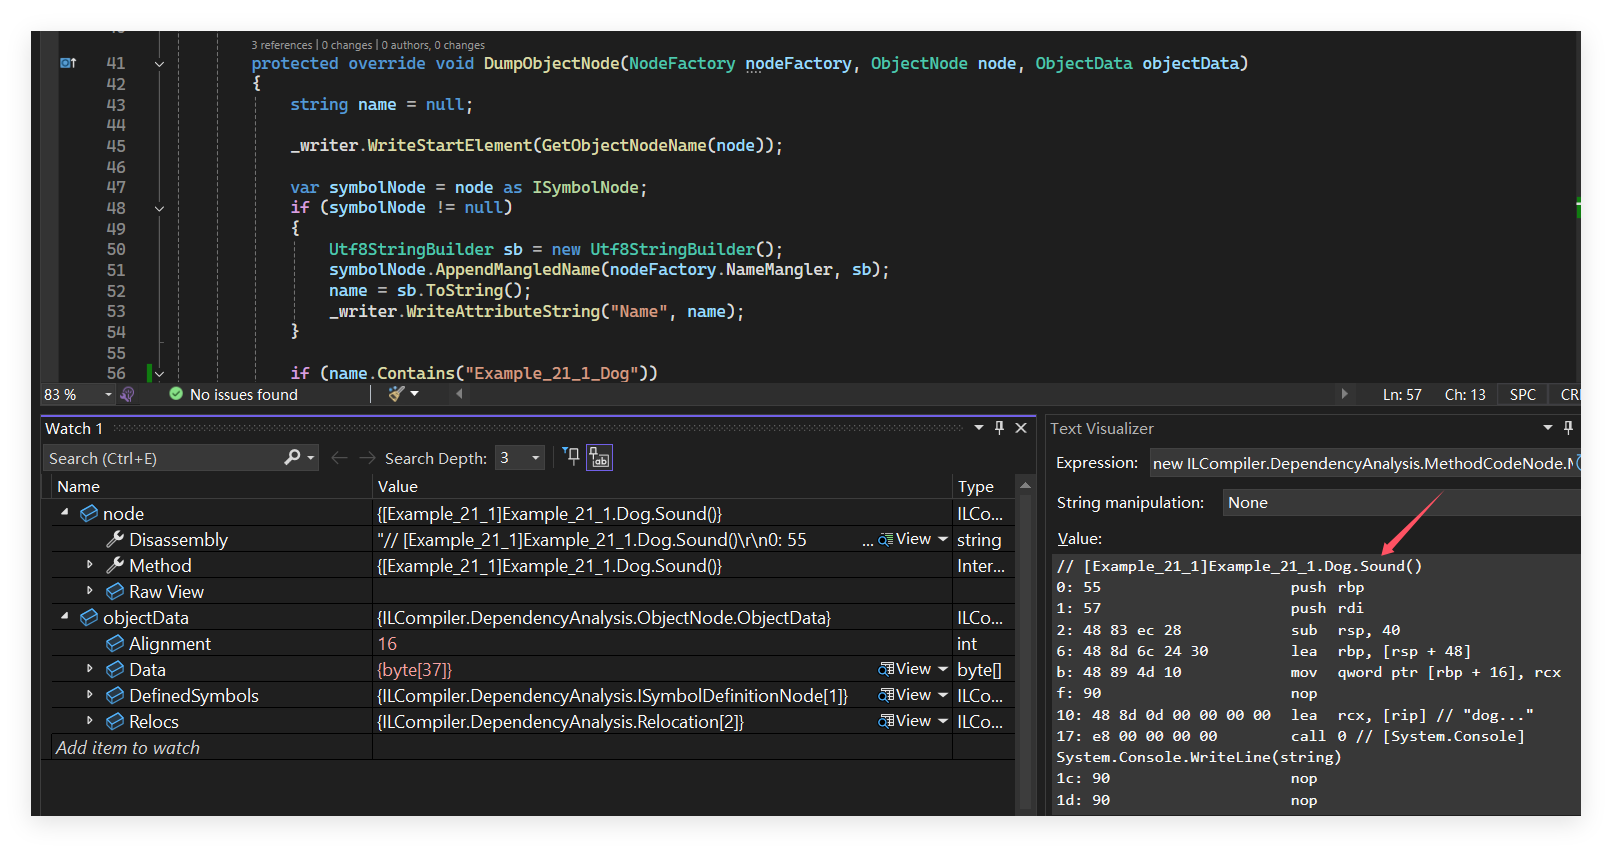
Task: Click the Expression text field in Text Visualizer
Action: click(x=1364, y=463)
